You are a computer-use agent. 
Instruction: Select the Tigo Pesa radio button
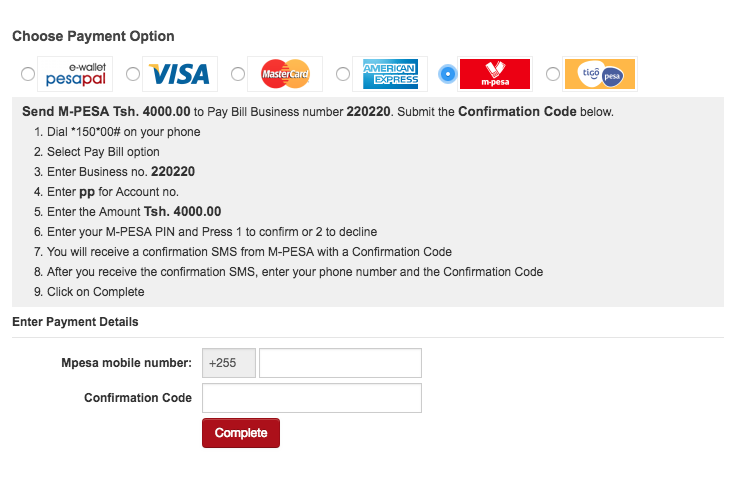(553, 74)
